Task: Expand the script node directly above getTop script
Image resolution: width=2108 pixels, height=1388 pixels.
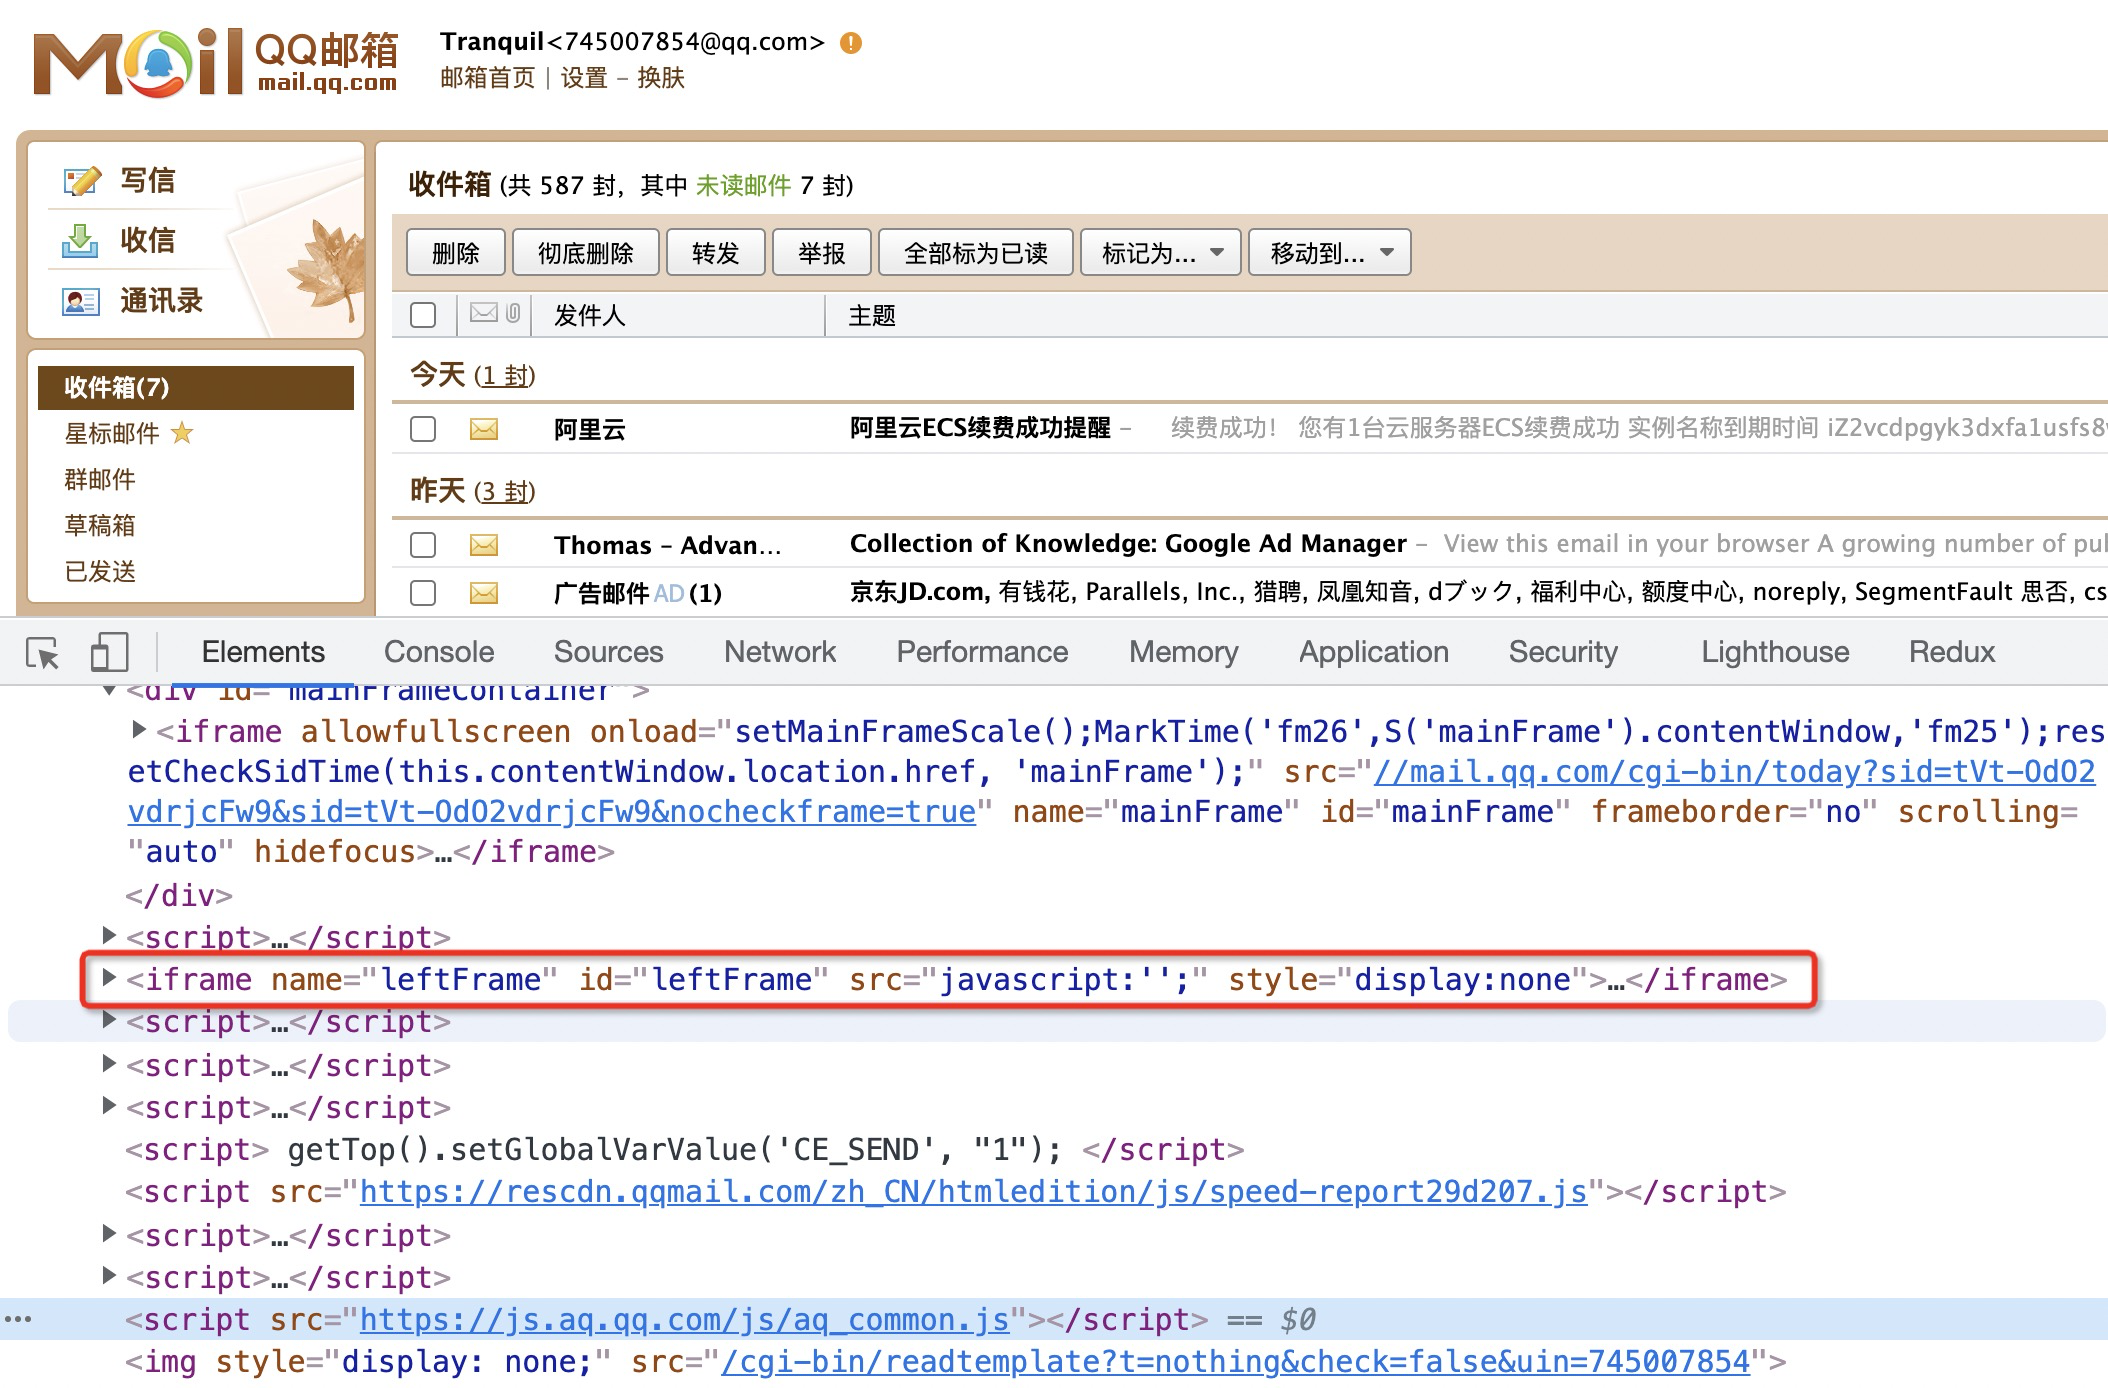Action: (x=109, y=1105)
